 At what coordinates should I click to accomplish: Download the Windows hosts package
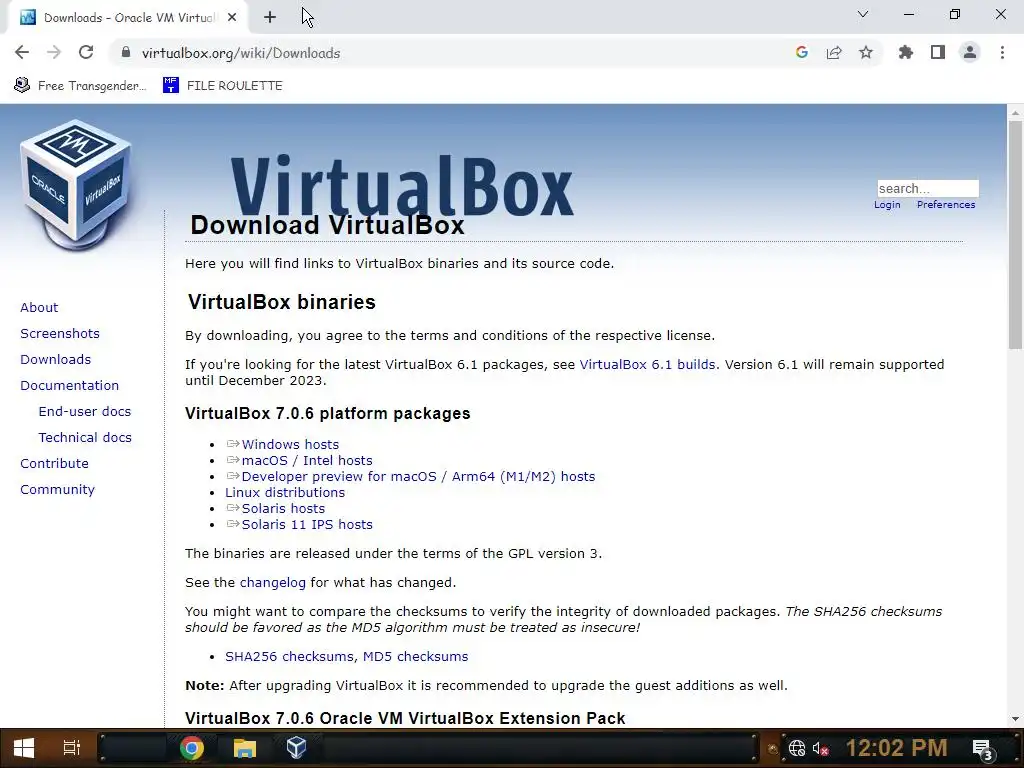point(290,445)
